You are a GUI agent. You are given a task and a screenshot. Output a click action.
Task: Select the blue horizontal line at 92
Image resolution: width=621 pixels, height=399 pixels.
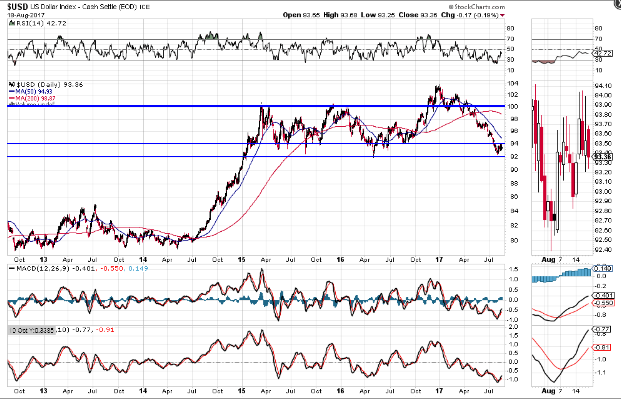click(256, 157)
